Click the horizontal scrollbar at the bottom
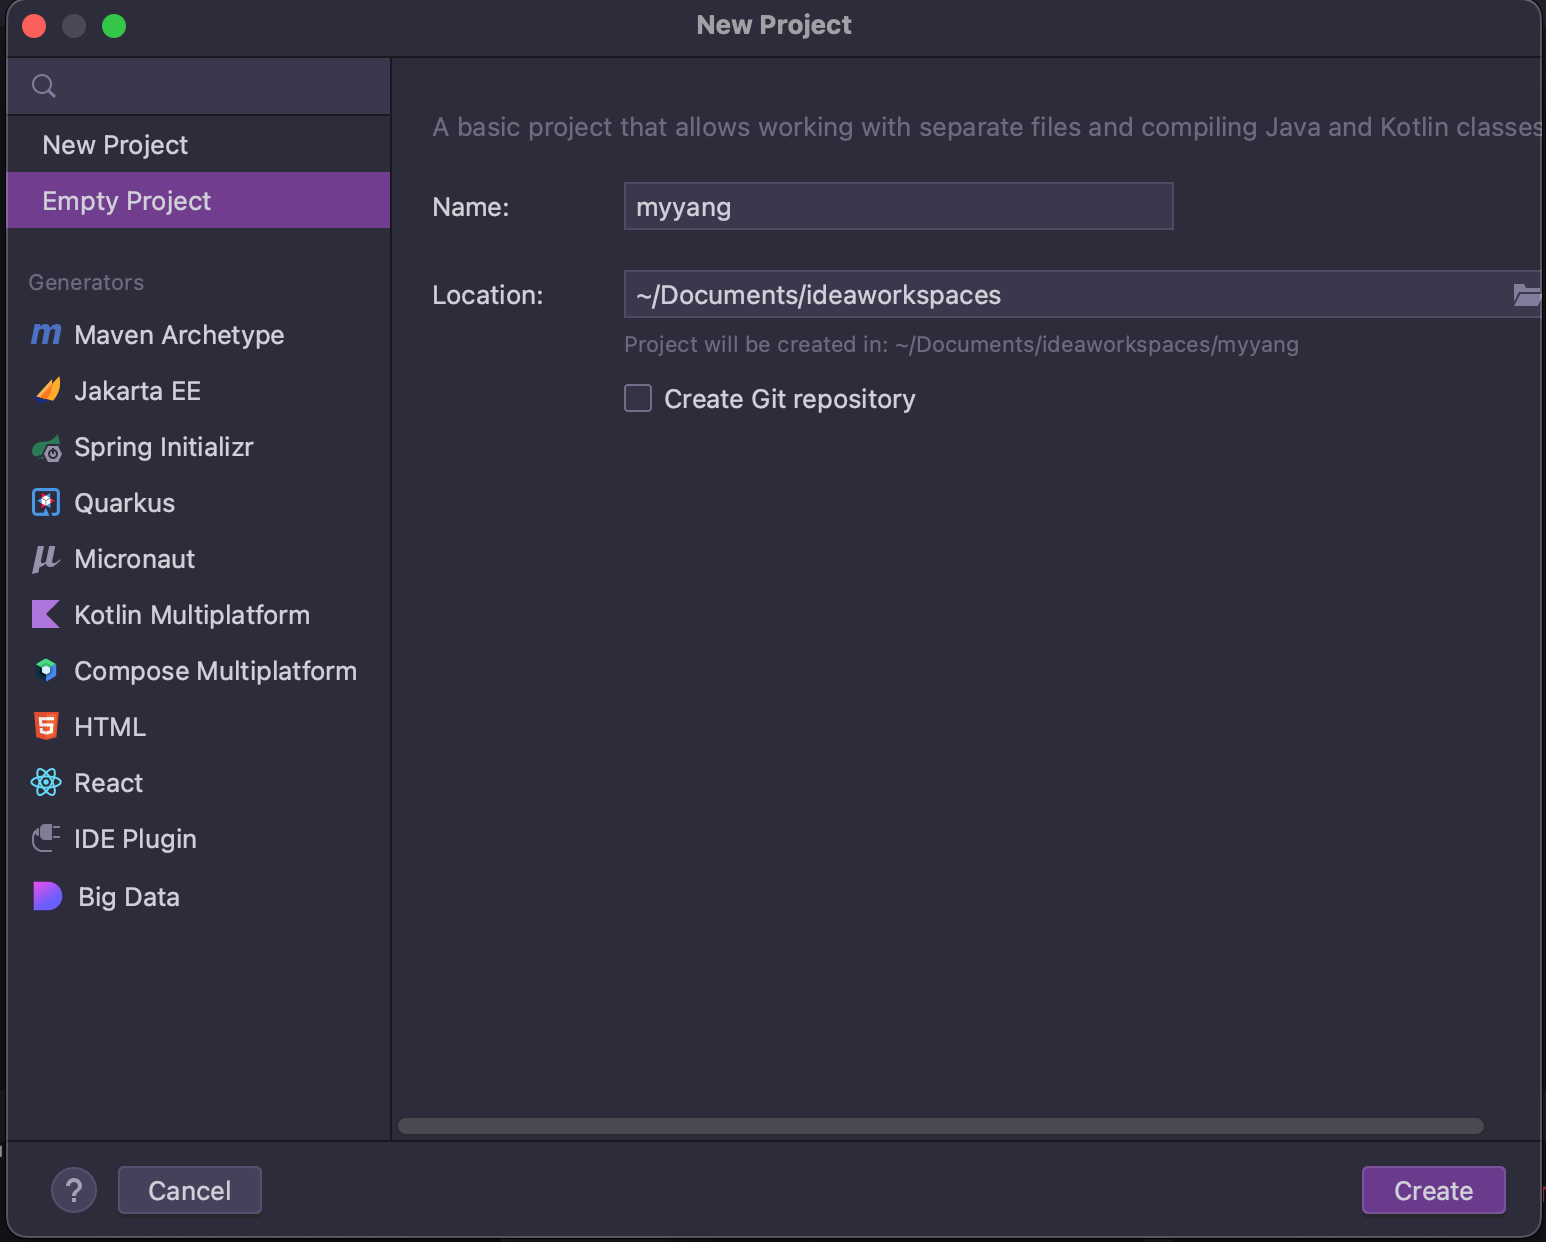 click(x=940, y=1126)
